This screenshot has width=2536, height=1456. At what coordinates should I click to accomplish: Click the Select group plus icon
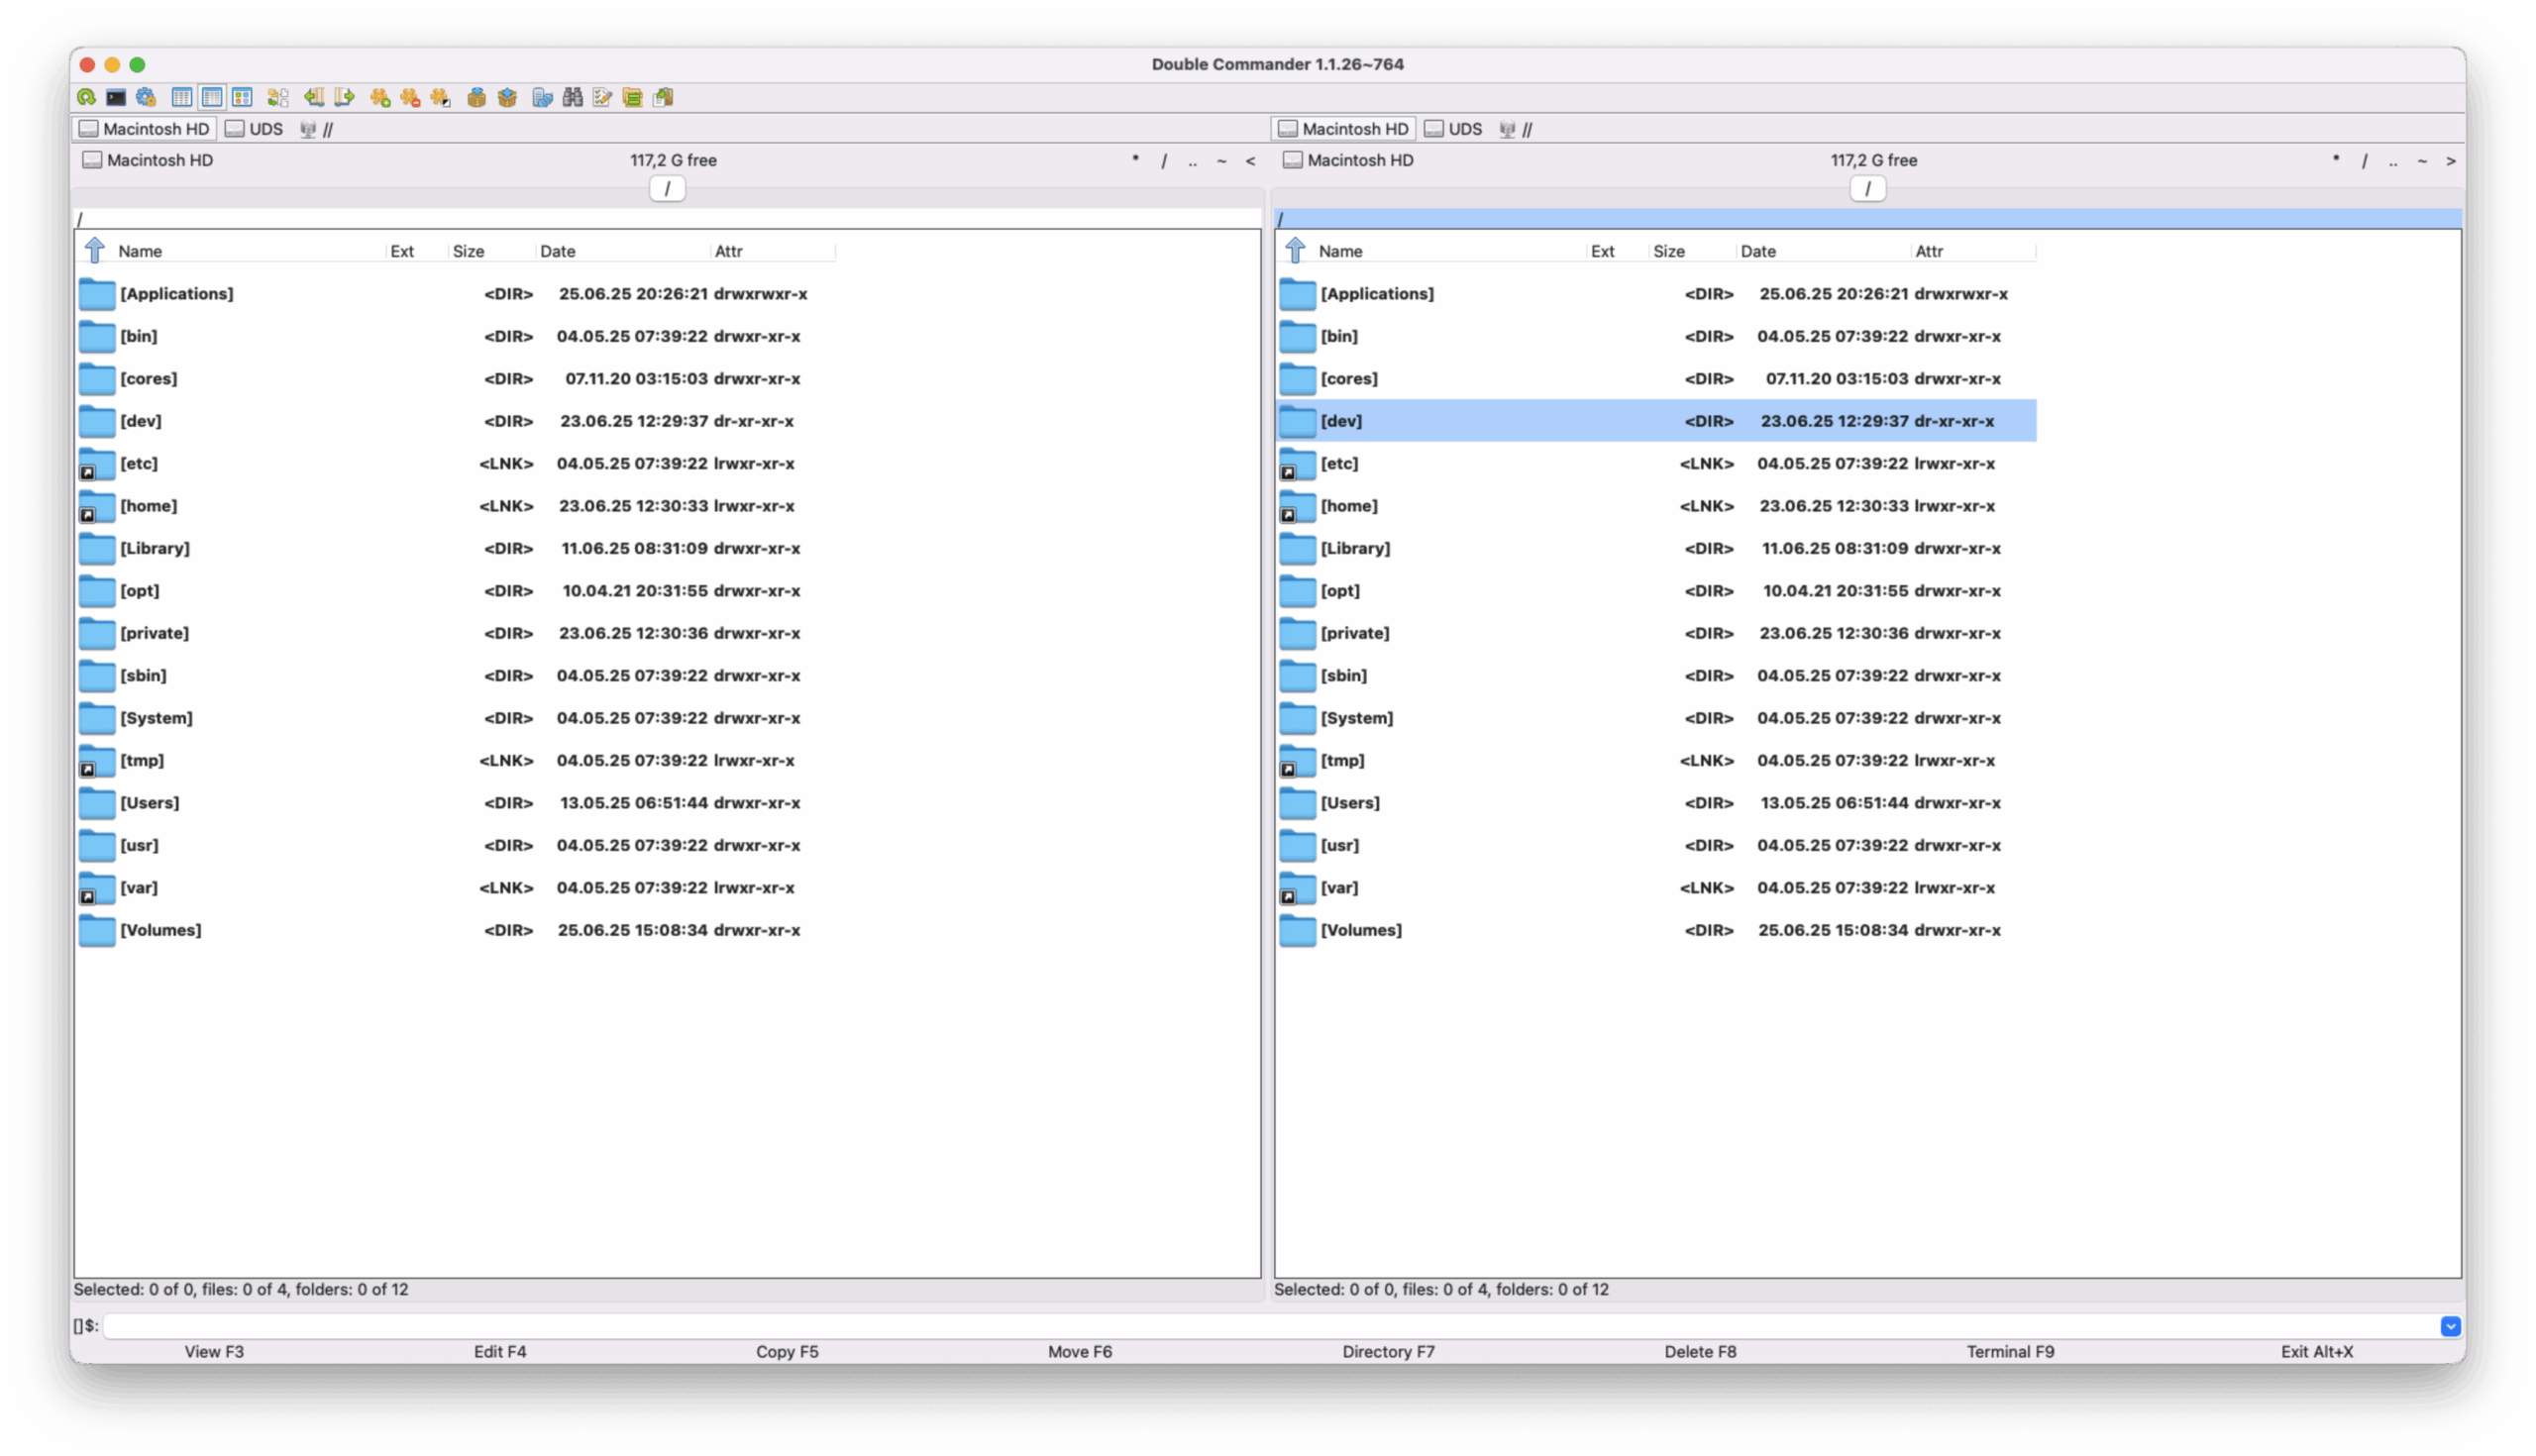coord(380,97)
